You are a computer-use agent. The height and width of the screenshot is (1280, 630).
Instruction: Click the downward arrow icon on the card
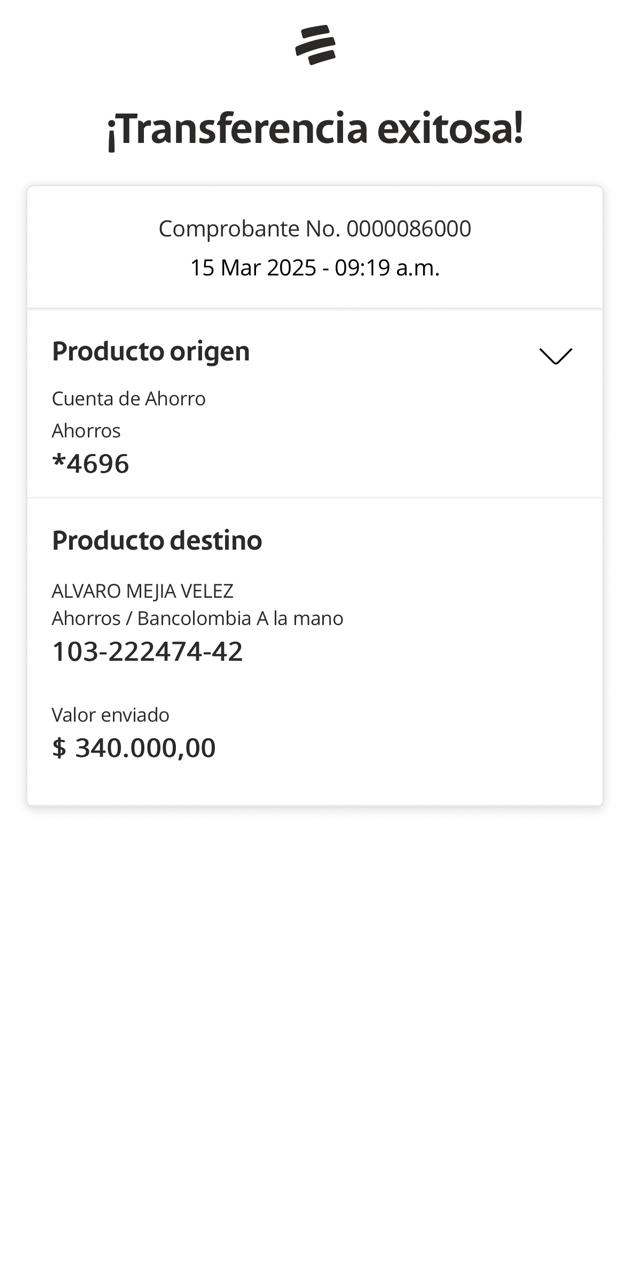point(556,355)
